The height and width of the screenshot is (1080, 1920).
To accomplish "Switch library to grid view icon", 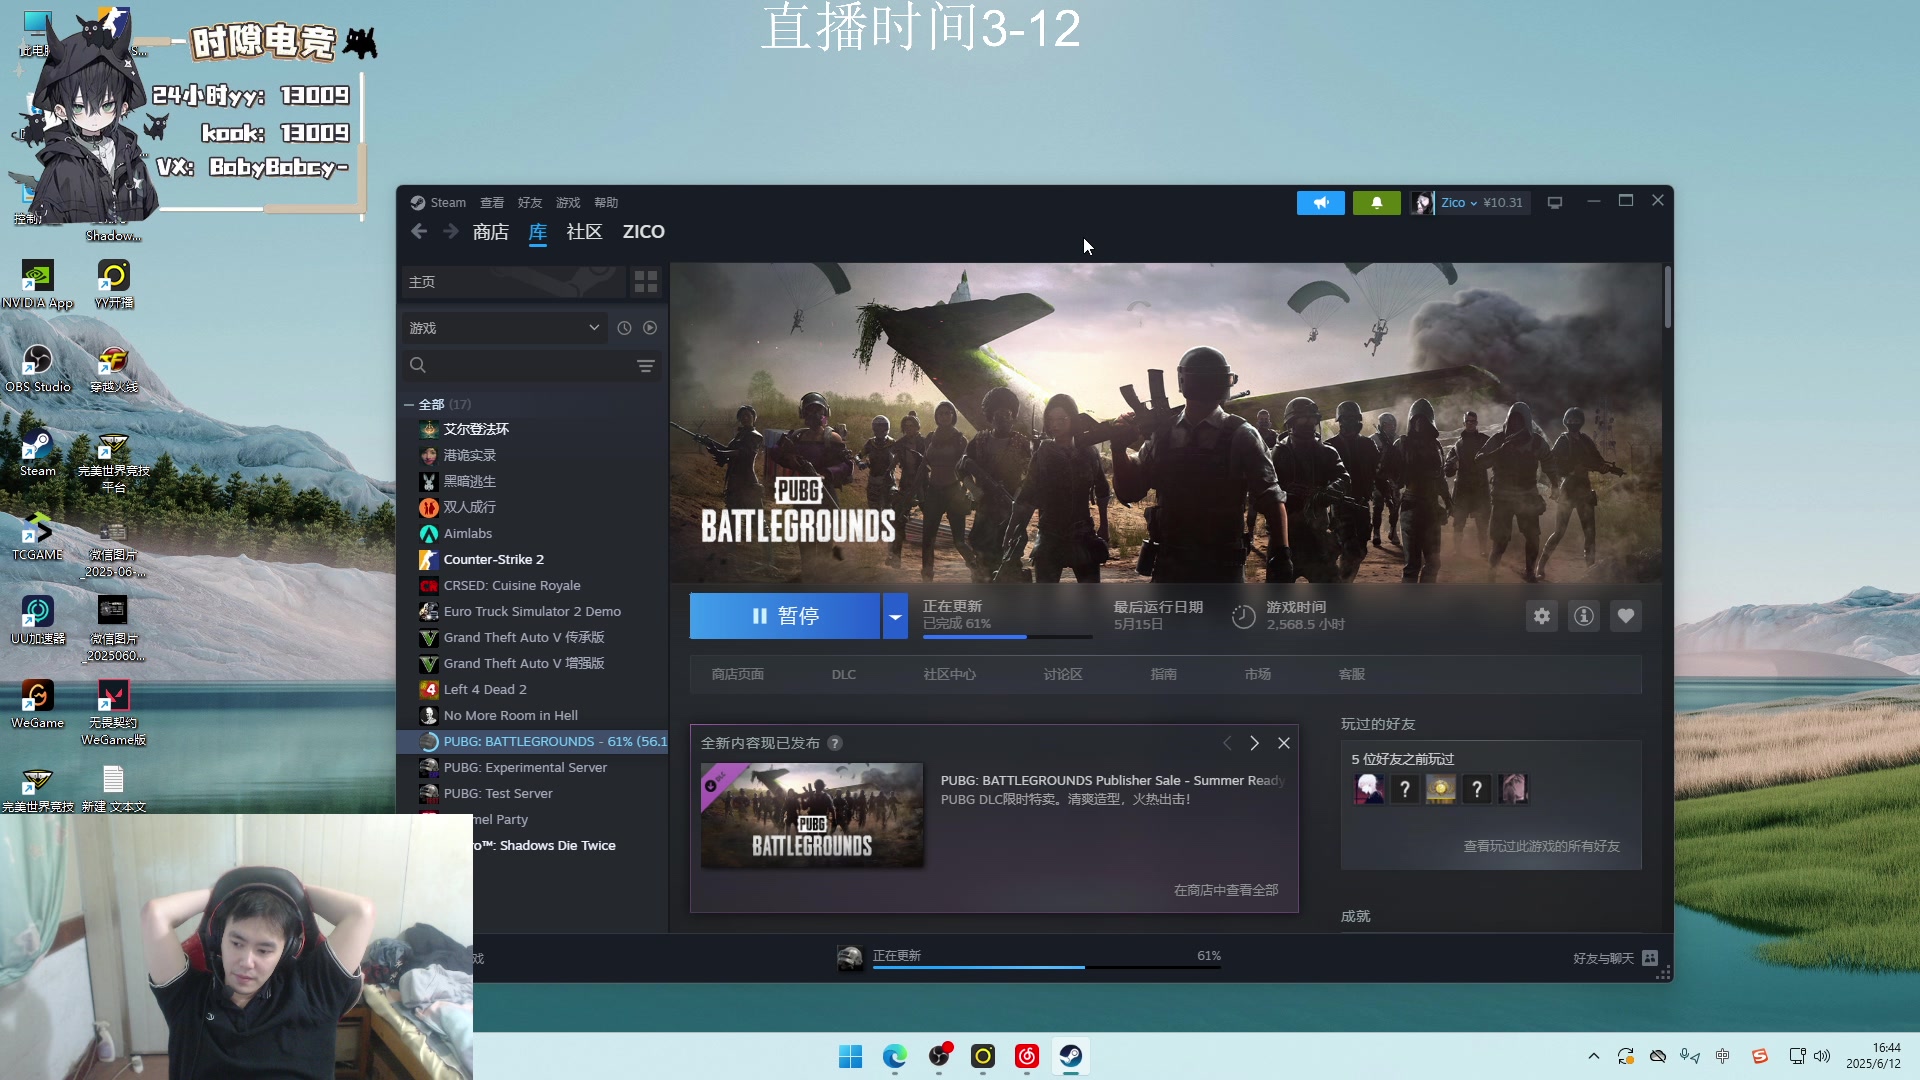I will [646, 282].
